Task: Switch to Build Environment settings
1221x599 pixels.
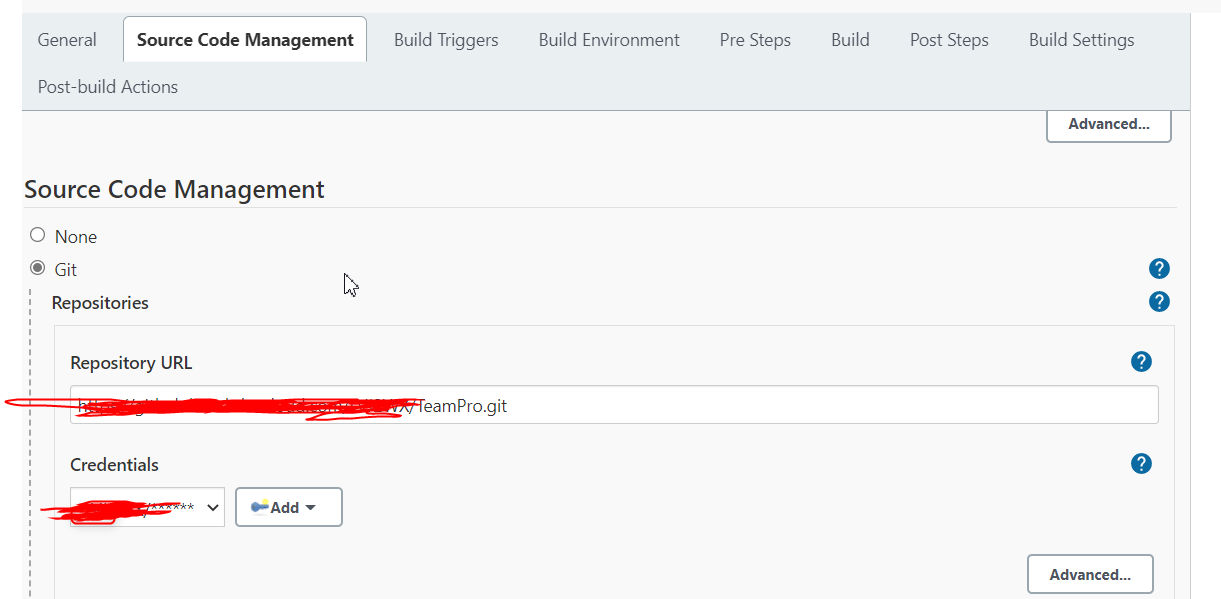Action: coord(609,39)
